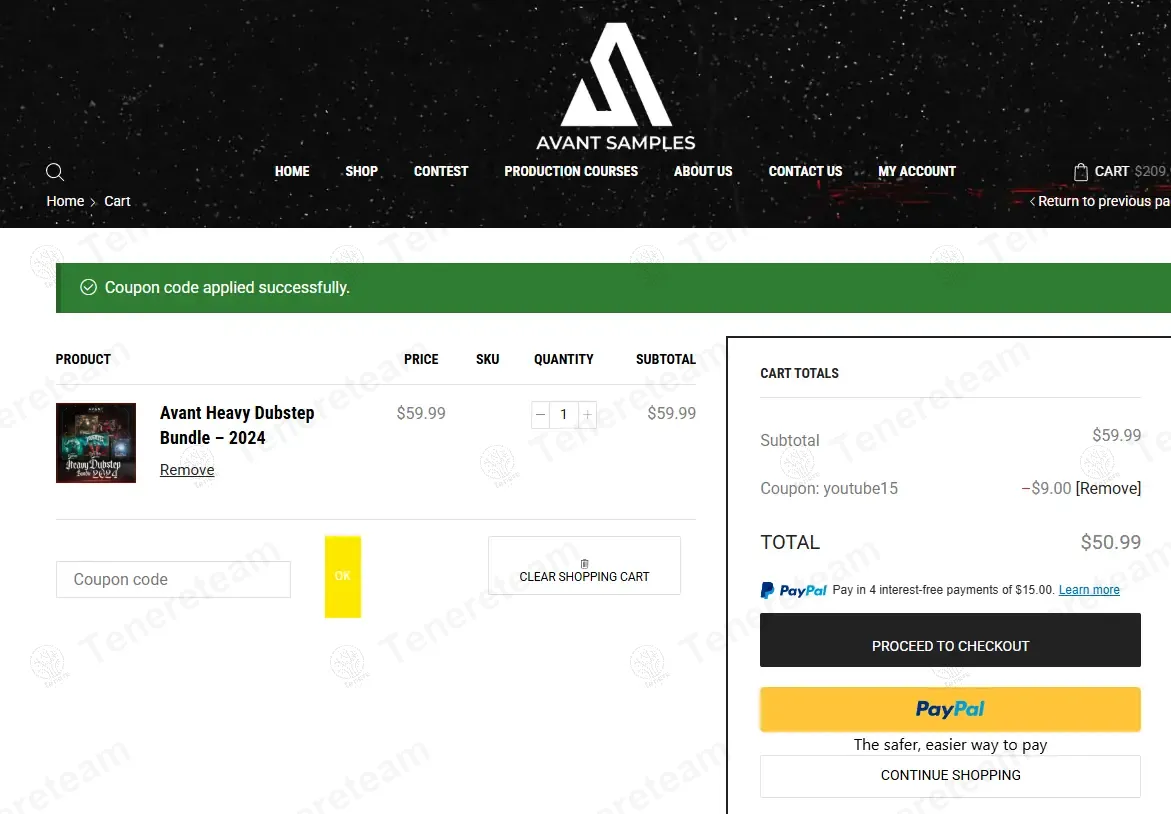Open the Shop menu item
Image resolution: width=1171 pixels, height=814 pixels.
click(361, 171)
